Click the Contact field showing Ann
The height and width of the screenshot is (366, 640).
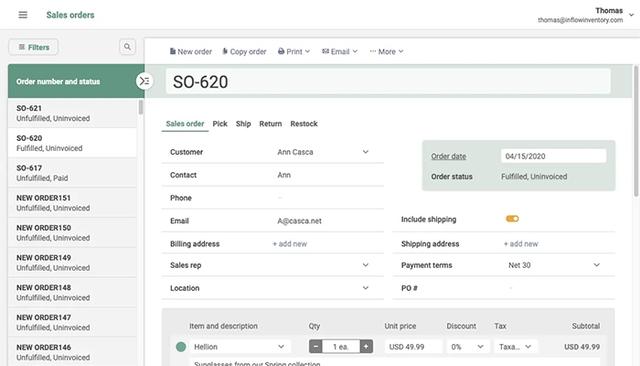[284, 175]
